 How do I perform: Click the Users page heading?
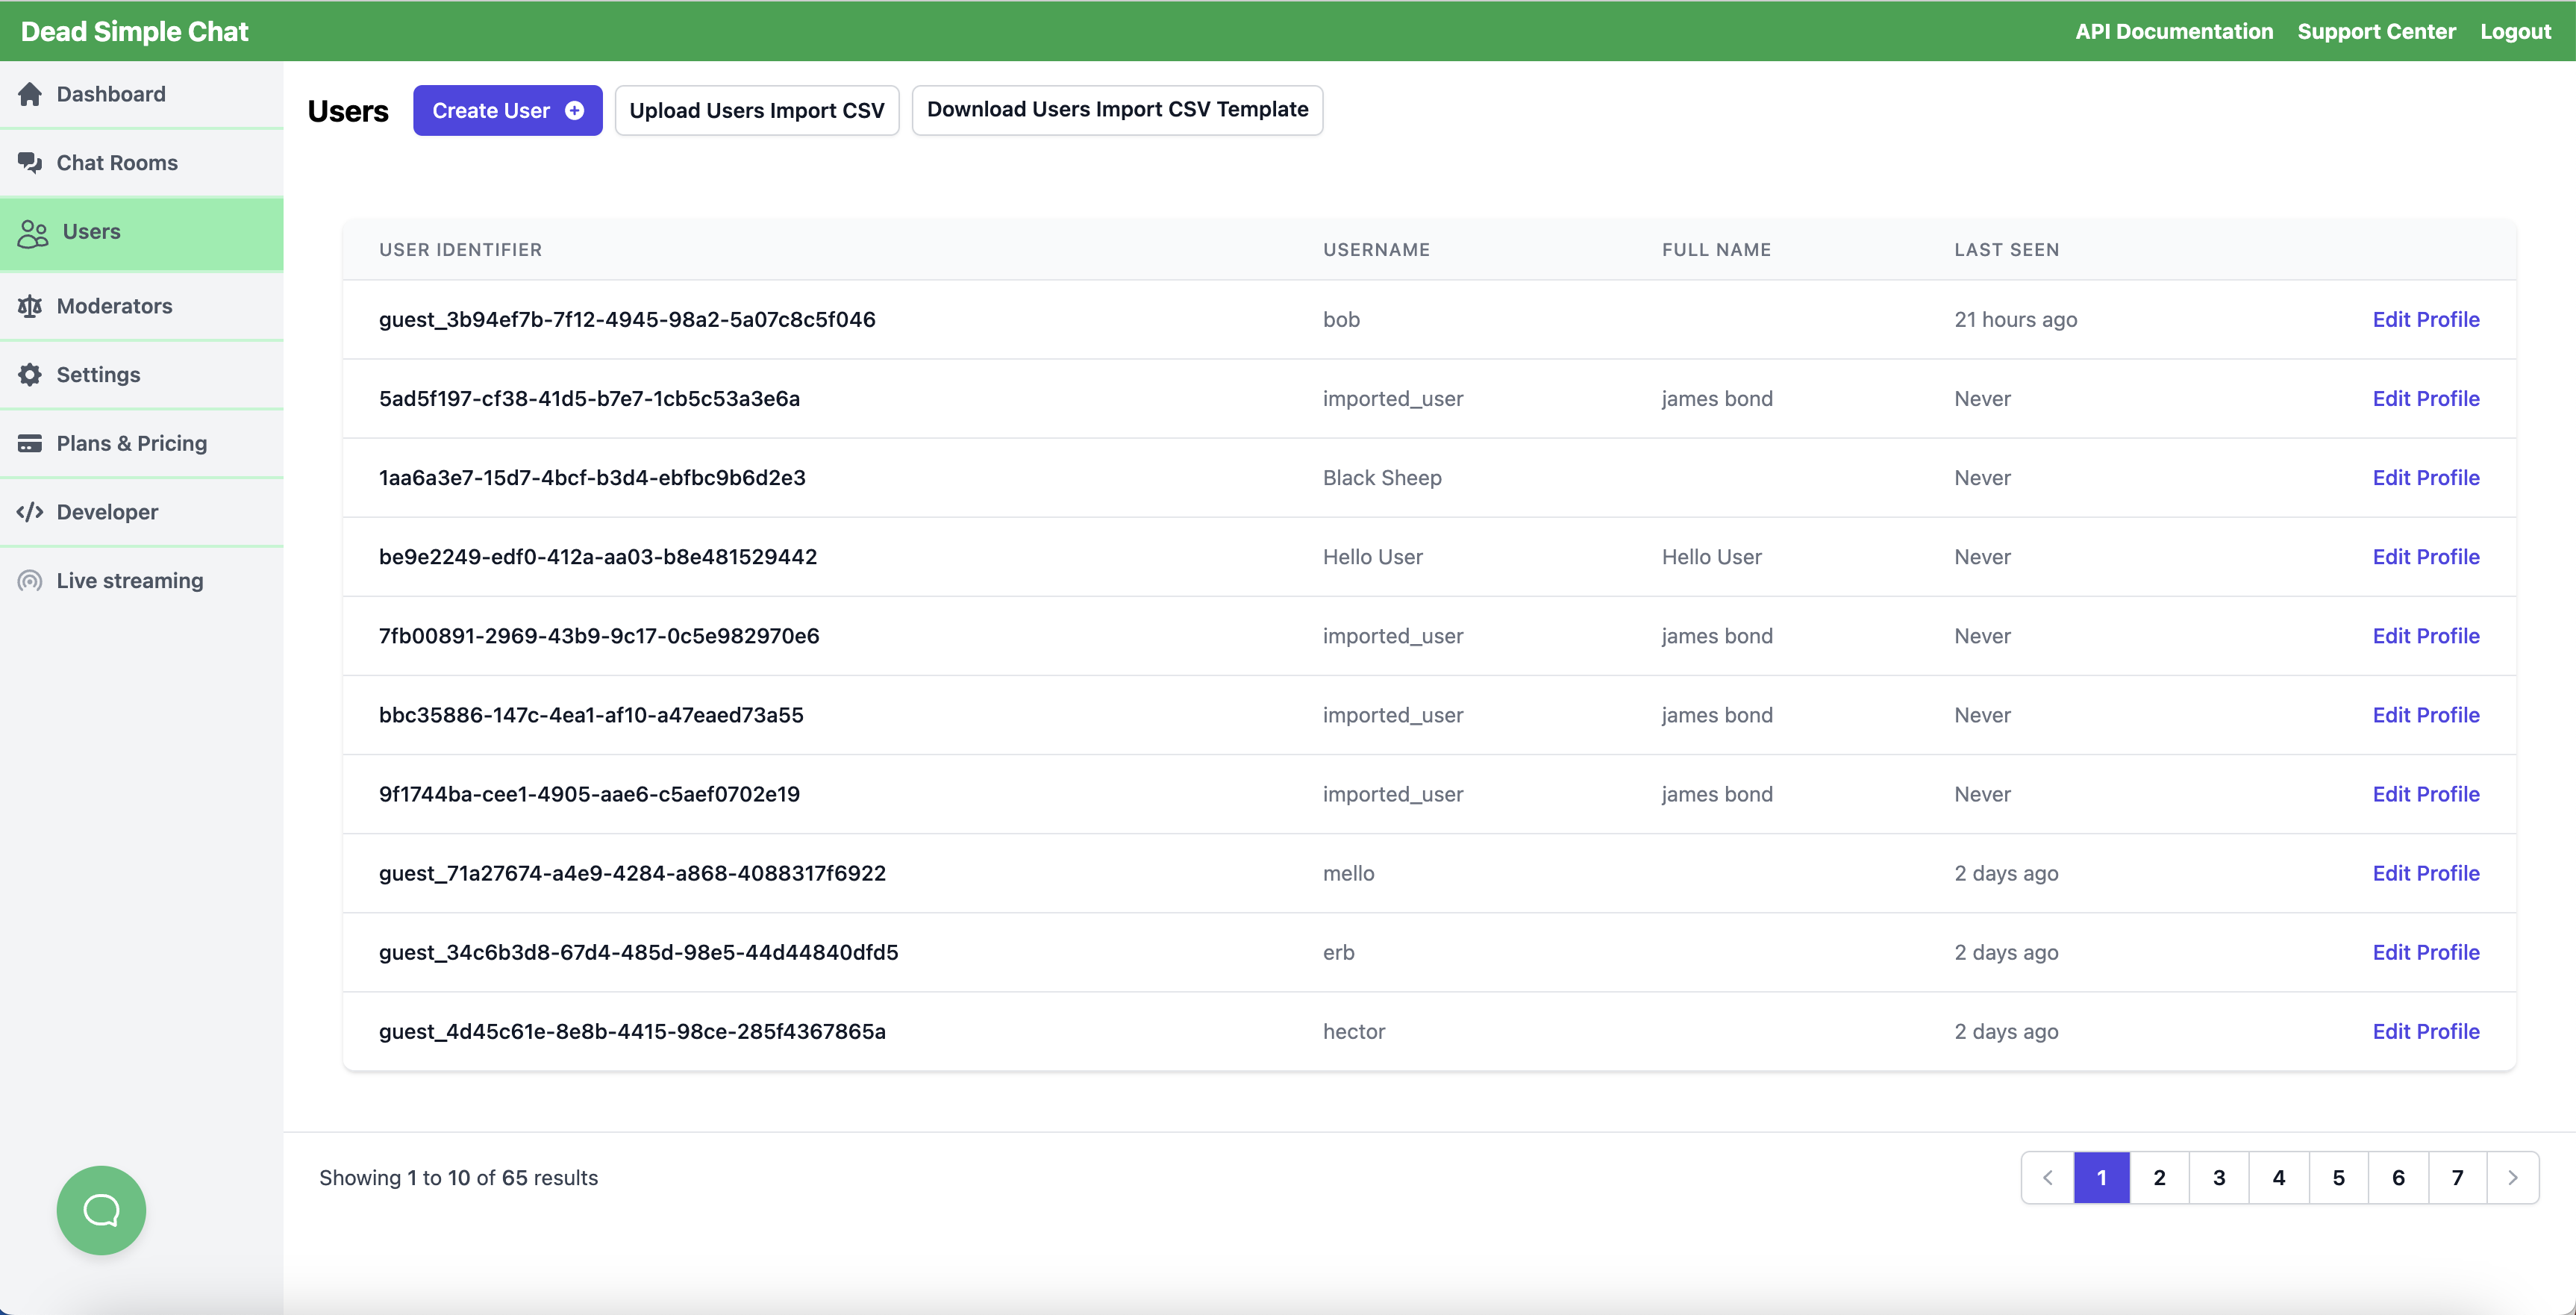(x=348, y=111)
